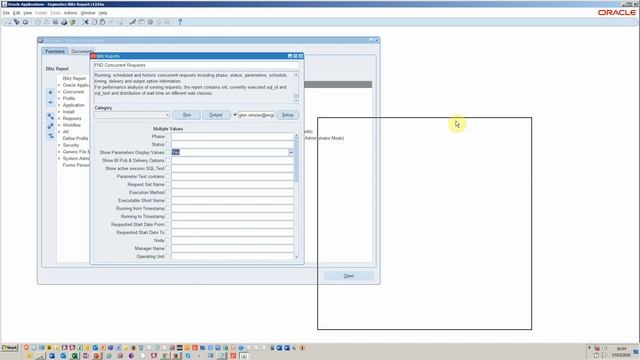
Task: Click the Phase value input field
Action: pyautogui.click(x=232, y=136)
